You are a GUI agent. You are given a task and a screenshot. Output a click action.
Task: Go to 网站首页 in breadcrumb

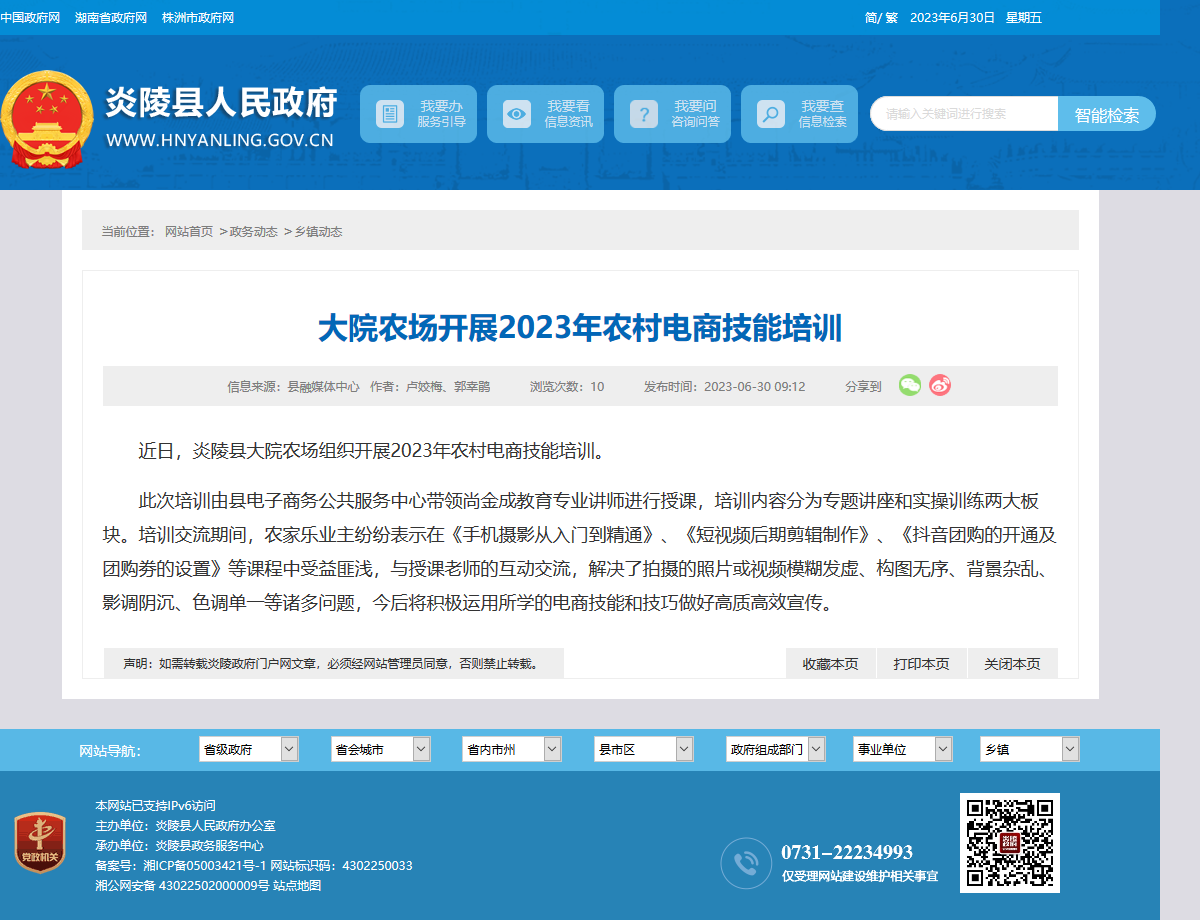[189, 231]
